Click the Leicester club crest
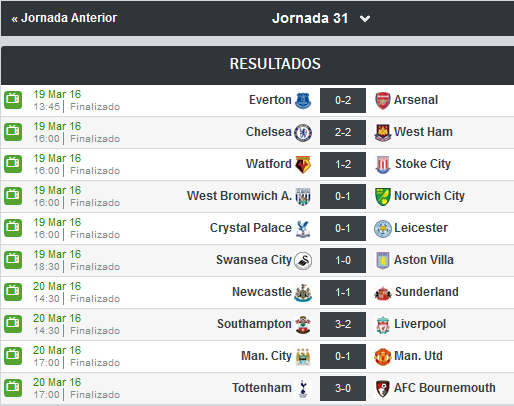This screenshot has height=406, width=514. [x=382, y=229]
